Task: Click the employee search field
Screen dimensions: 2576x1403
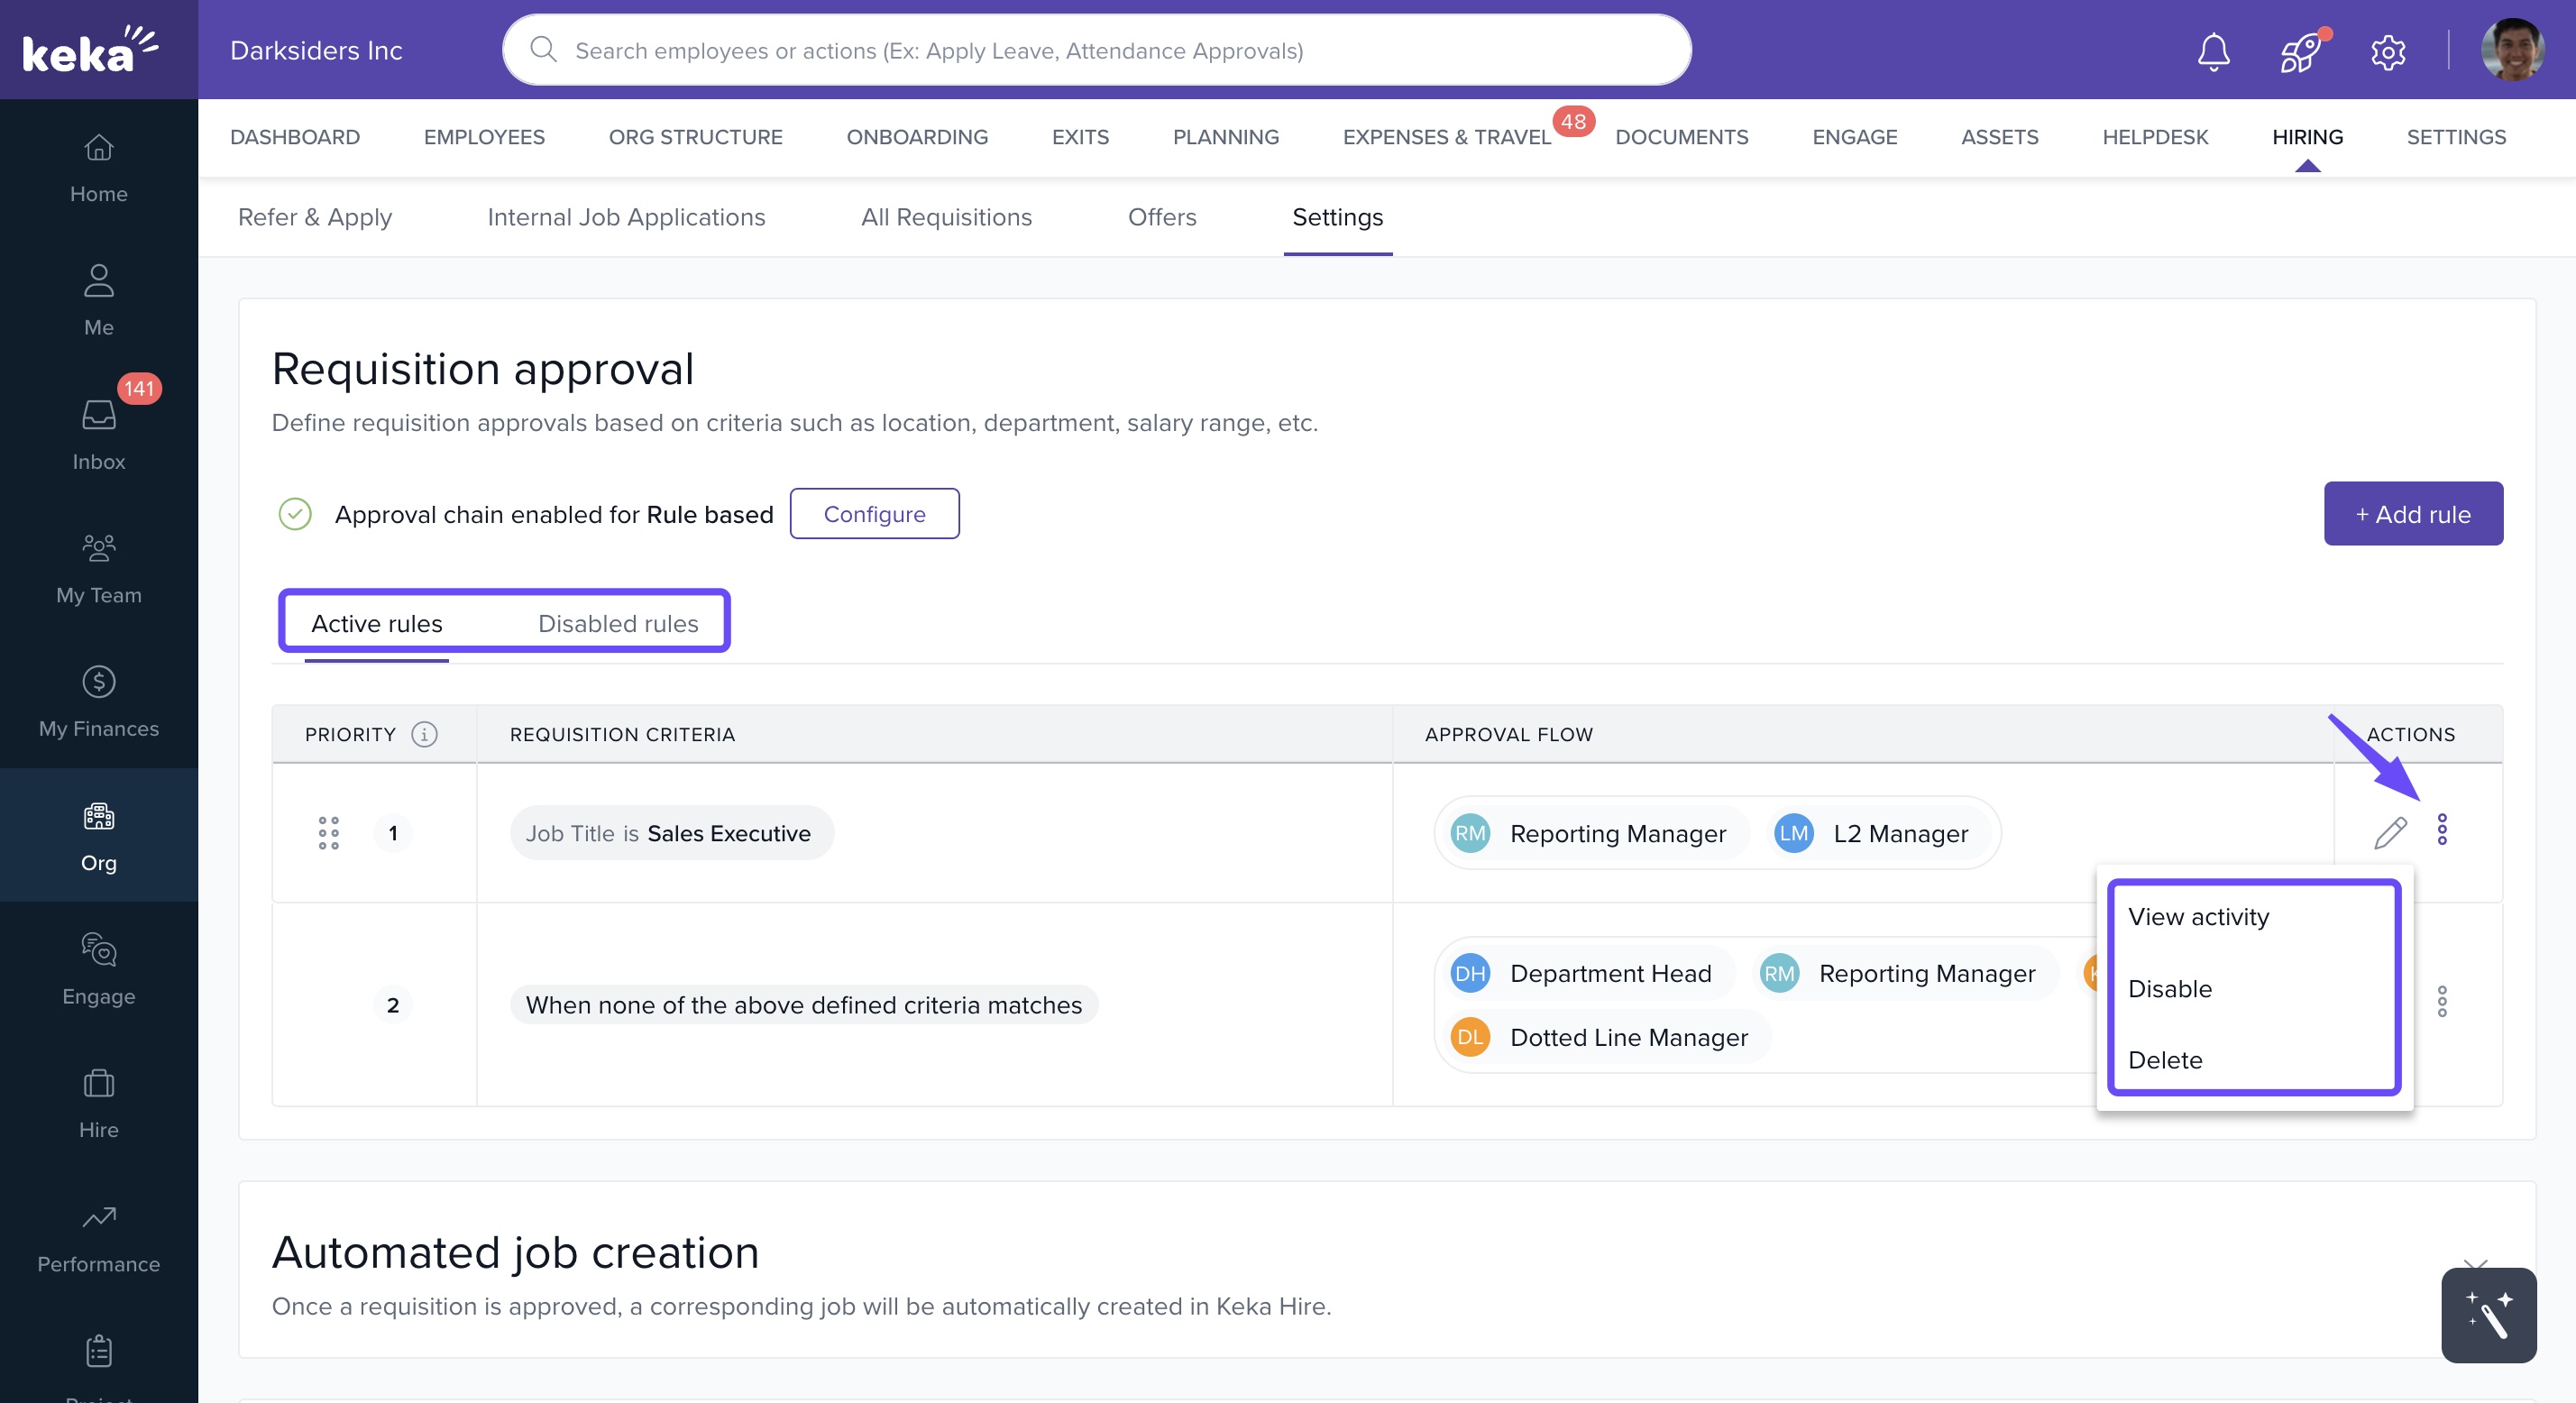Action: (x=1095, y=50)
